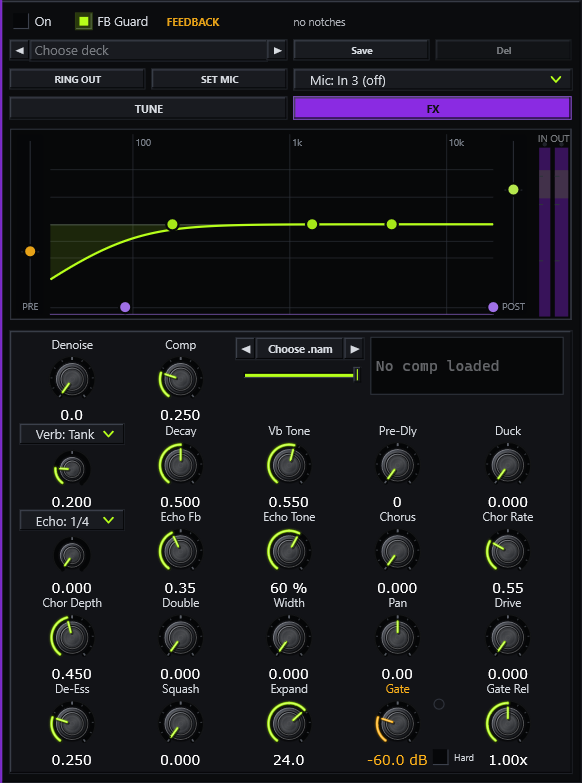Click the no notches status text

point(319,22)
